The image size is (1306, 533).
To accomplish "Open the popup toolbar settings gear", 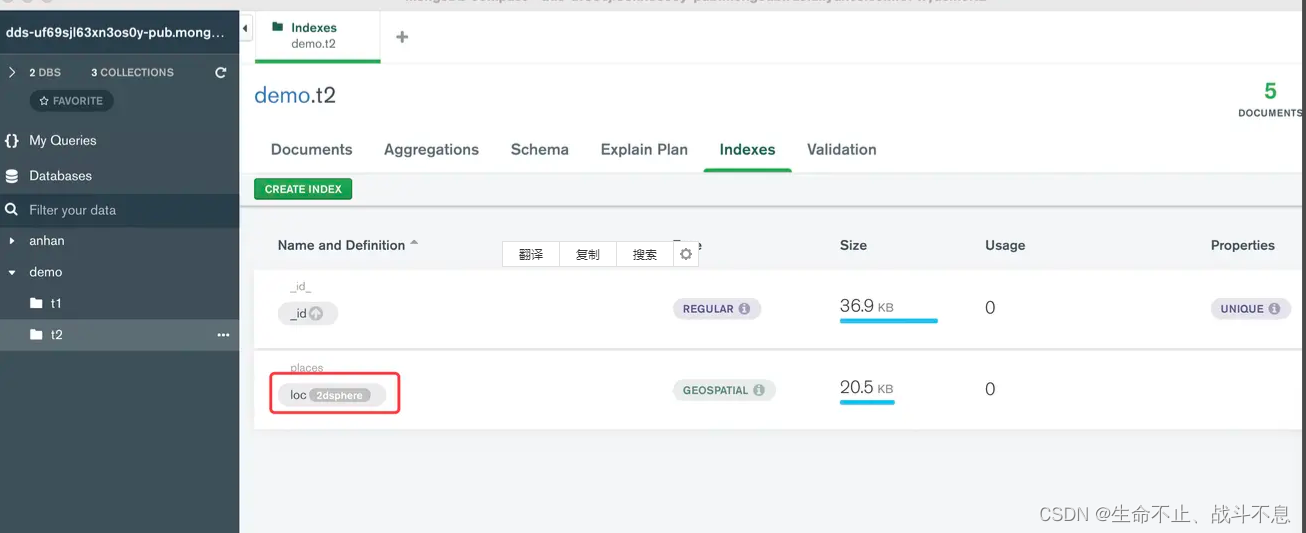I will click(x=686, y=254).
